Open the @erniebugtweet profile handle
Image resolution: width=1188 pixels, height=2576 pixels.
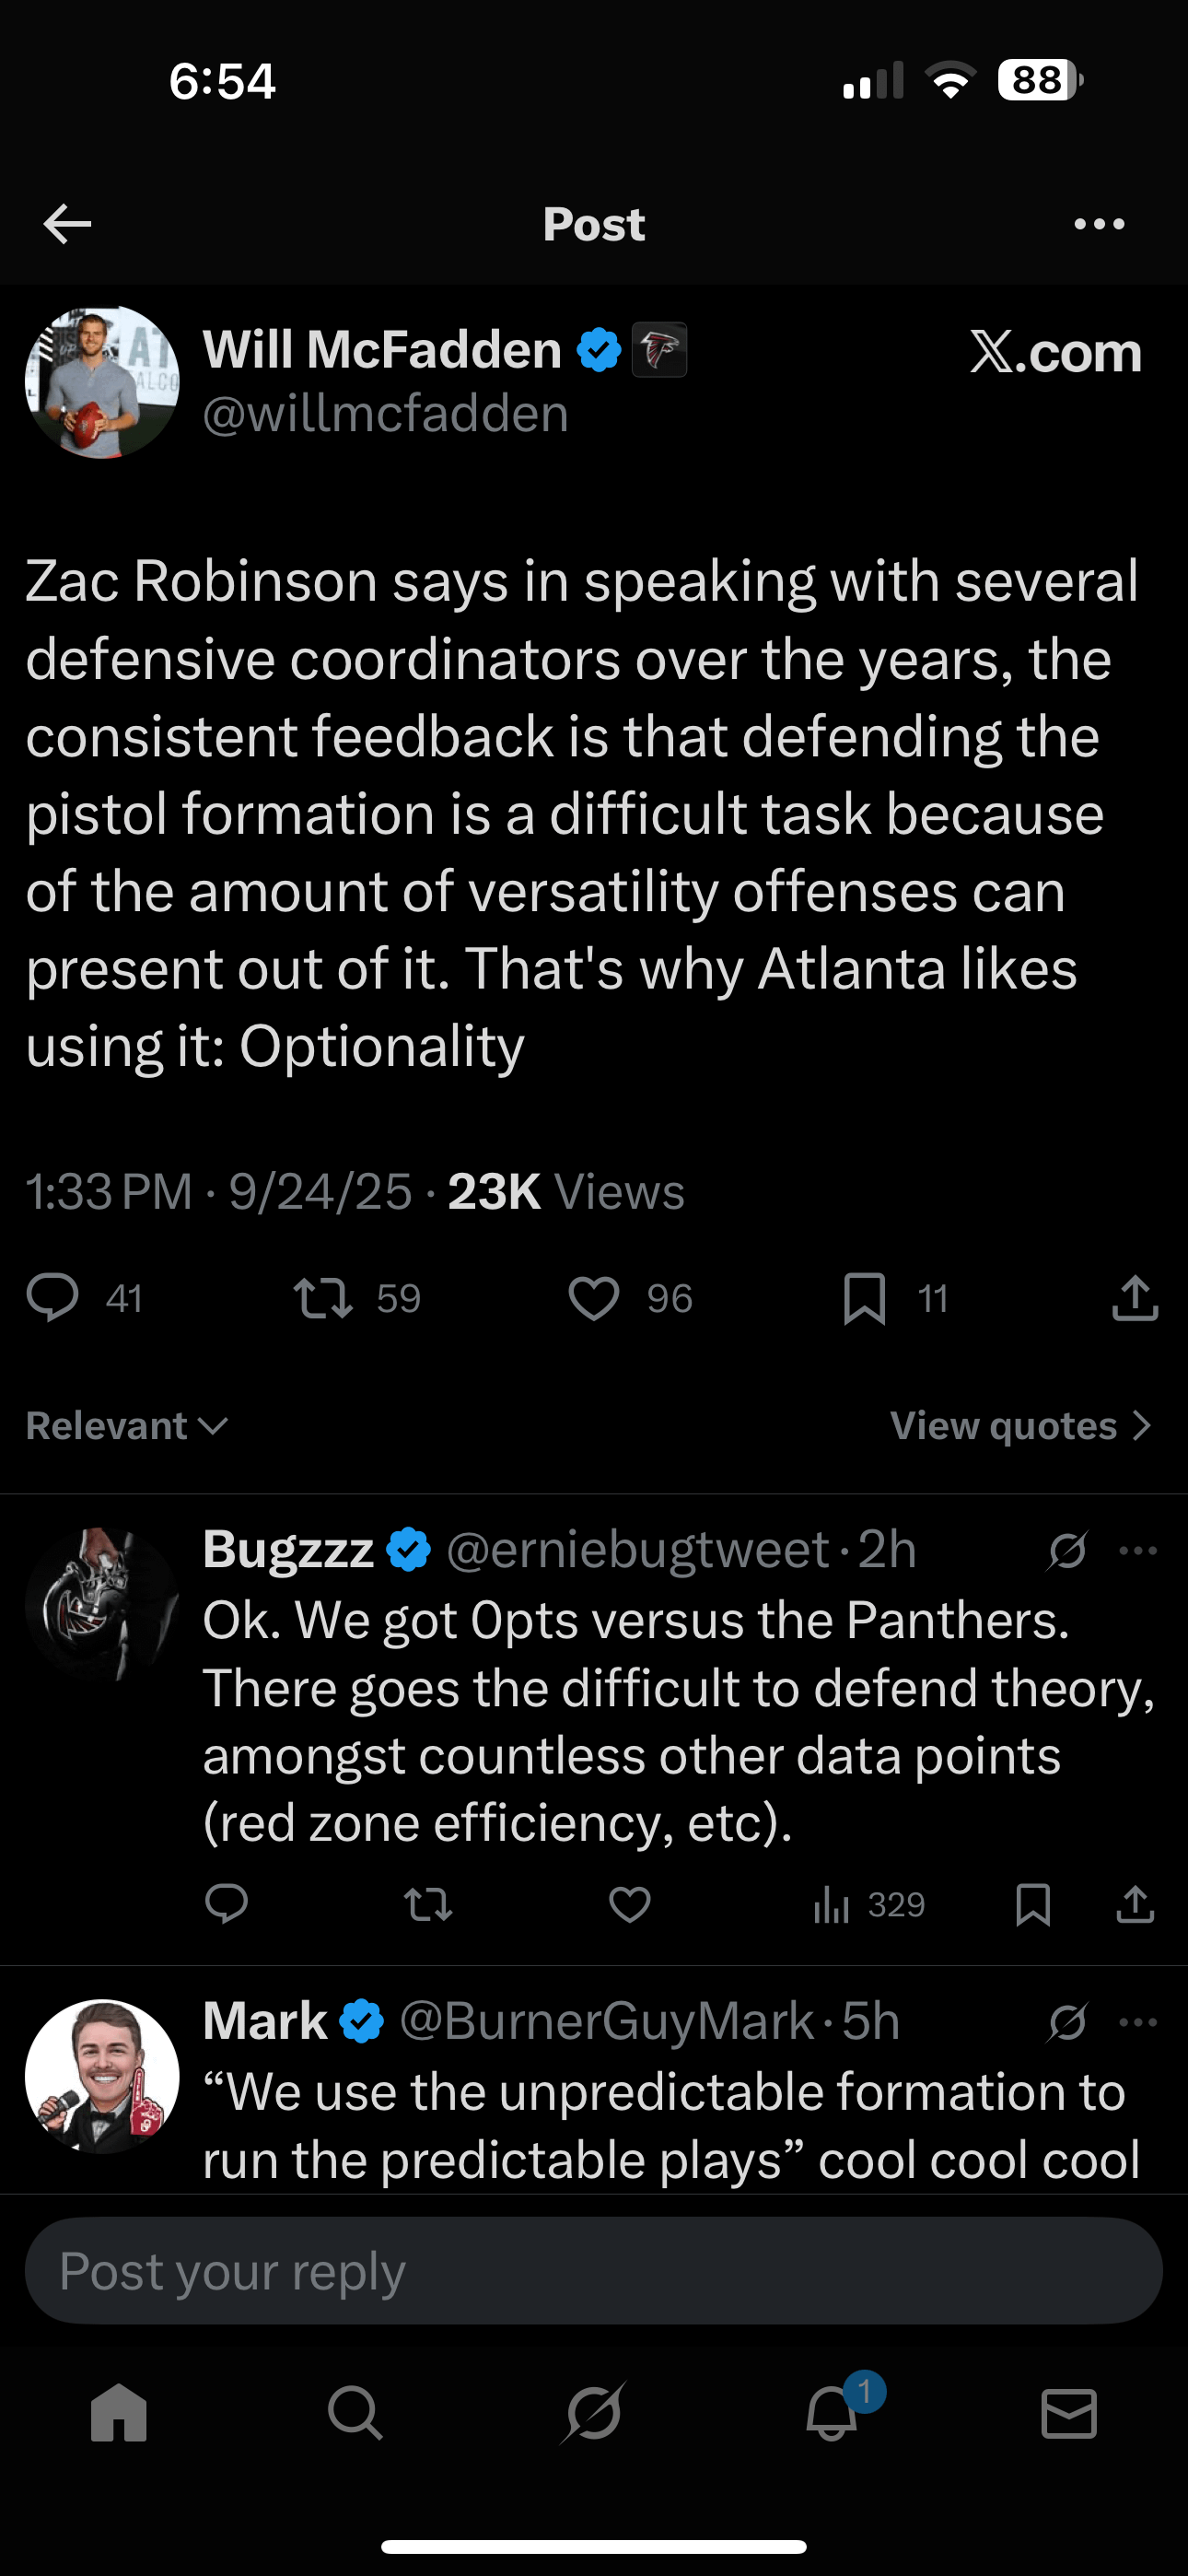637,1549
